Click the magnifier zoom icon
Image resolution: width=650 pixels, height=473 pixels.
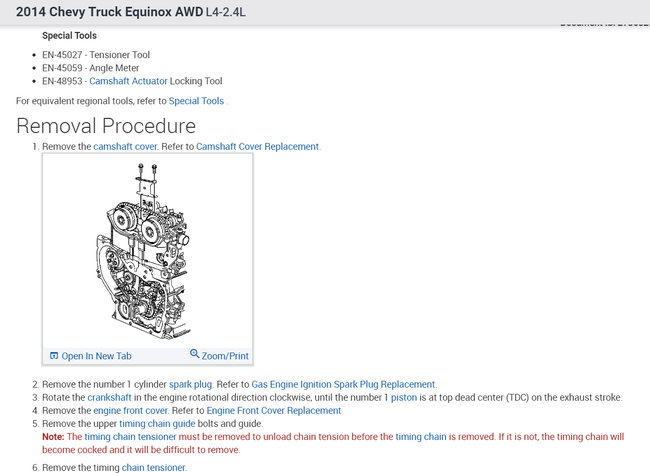[194, 354]
